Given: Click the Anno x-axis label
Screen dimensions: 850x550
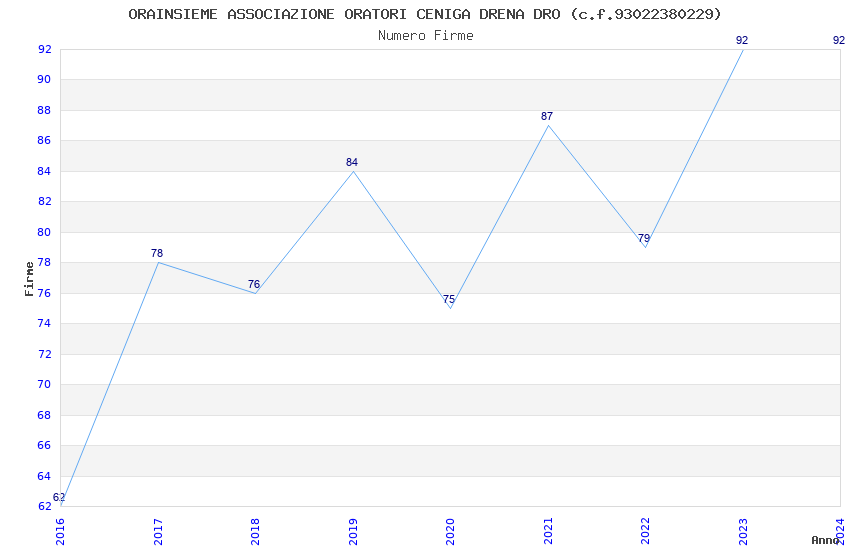Looking at the screenshot, I should pos(825,540).
